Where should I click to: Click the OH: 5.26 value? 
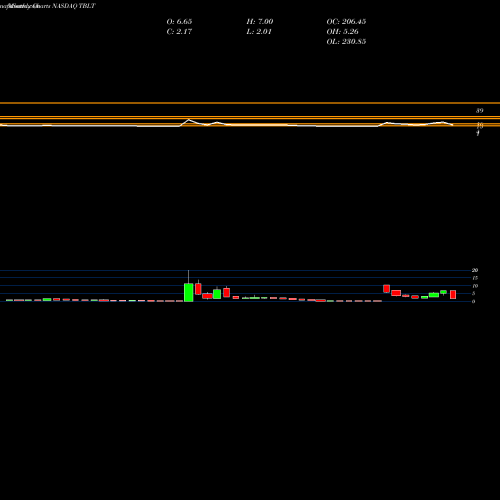coord(342,32)
